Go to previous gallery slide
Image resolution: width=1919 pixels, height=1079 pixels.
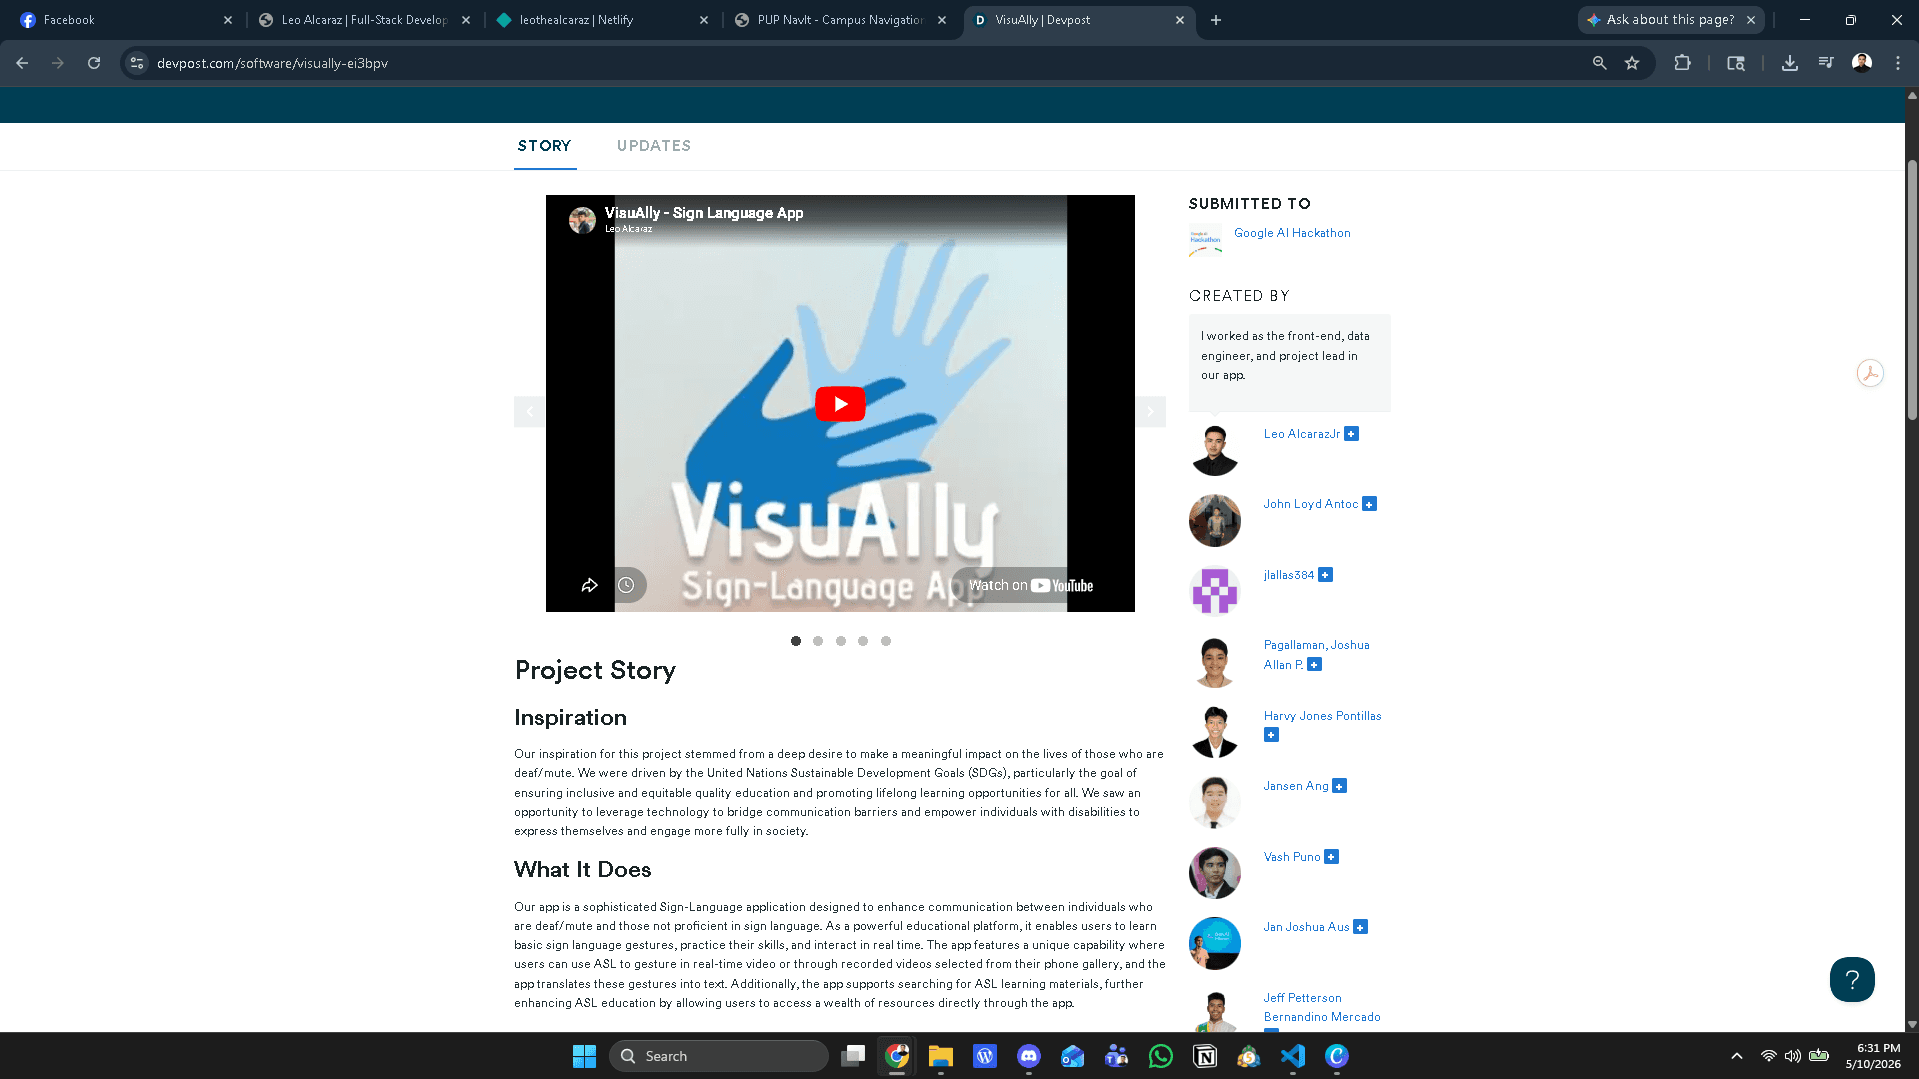[530, 411]
